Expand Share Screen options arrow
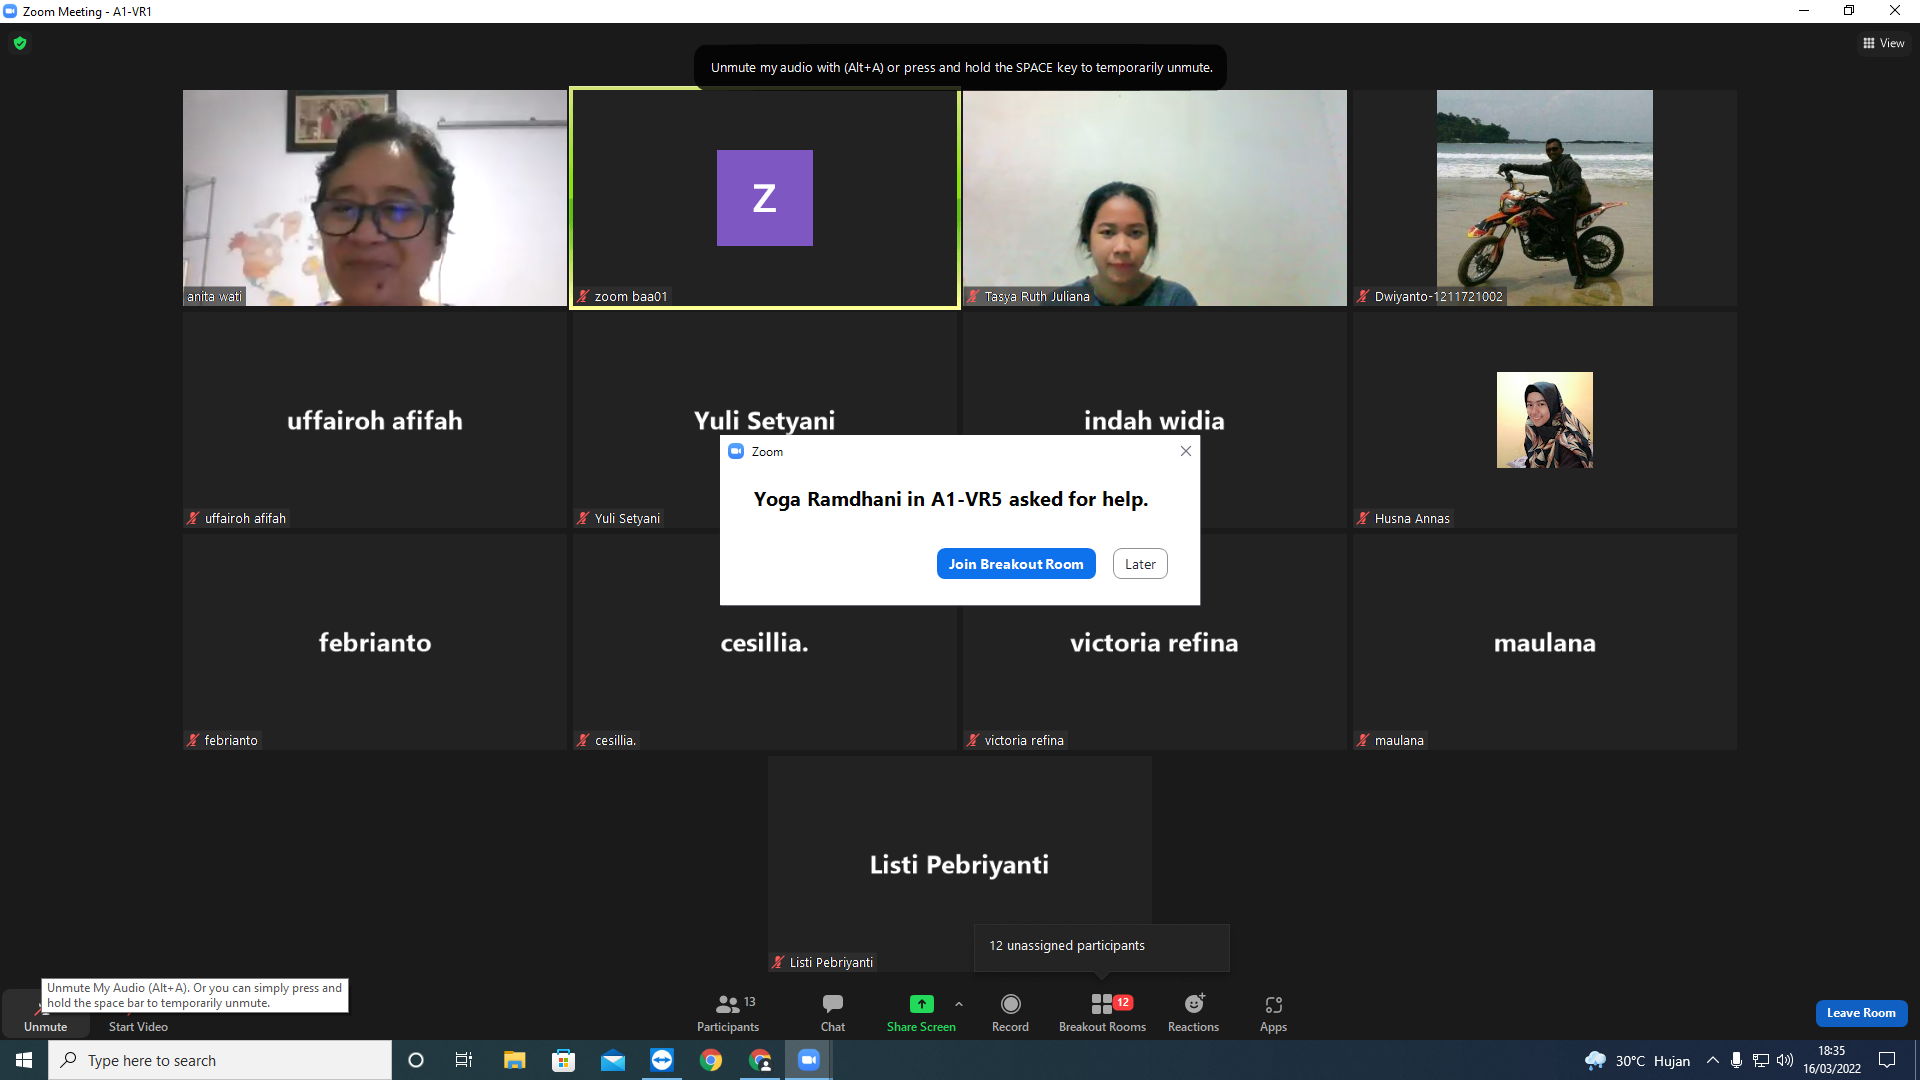Screen dimensions: 1920x1080 coord(959,1004)
